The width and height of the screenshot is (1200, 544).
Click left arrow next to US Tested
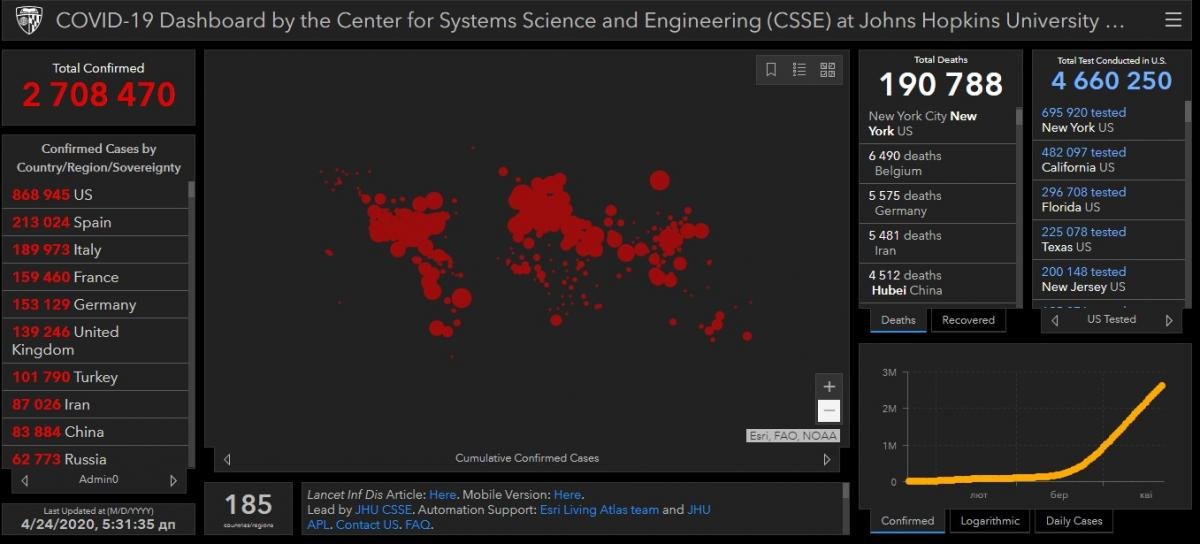1055,320
